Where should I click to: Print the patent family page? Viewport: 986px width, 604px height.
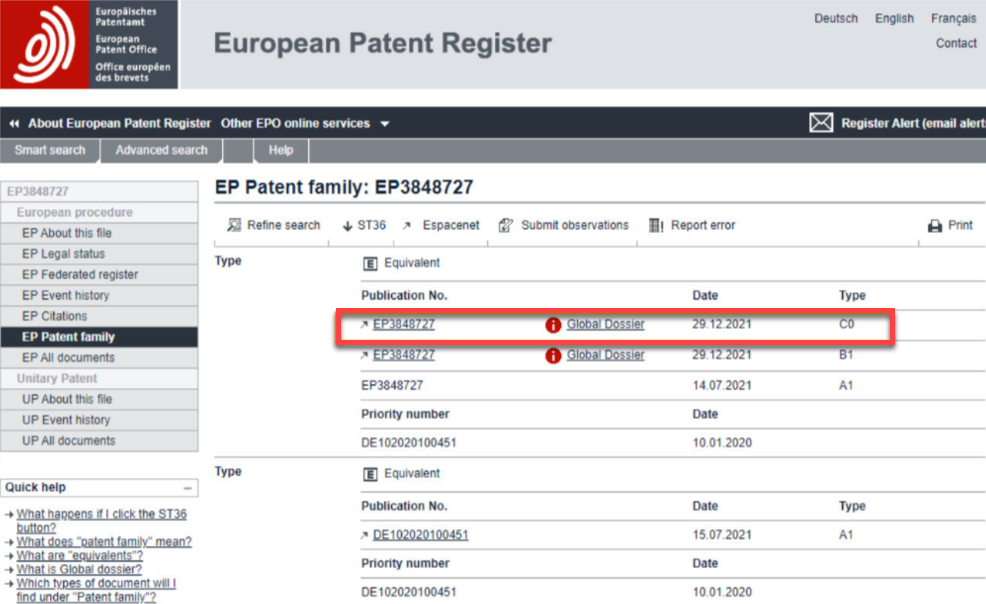(949, 225)
